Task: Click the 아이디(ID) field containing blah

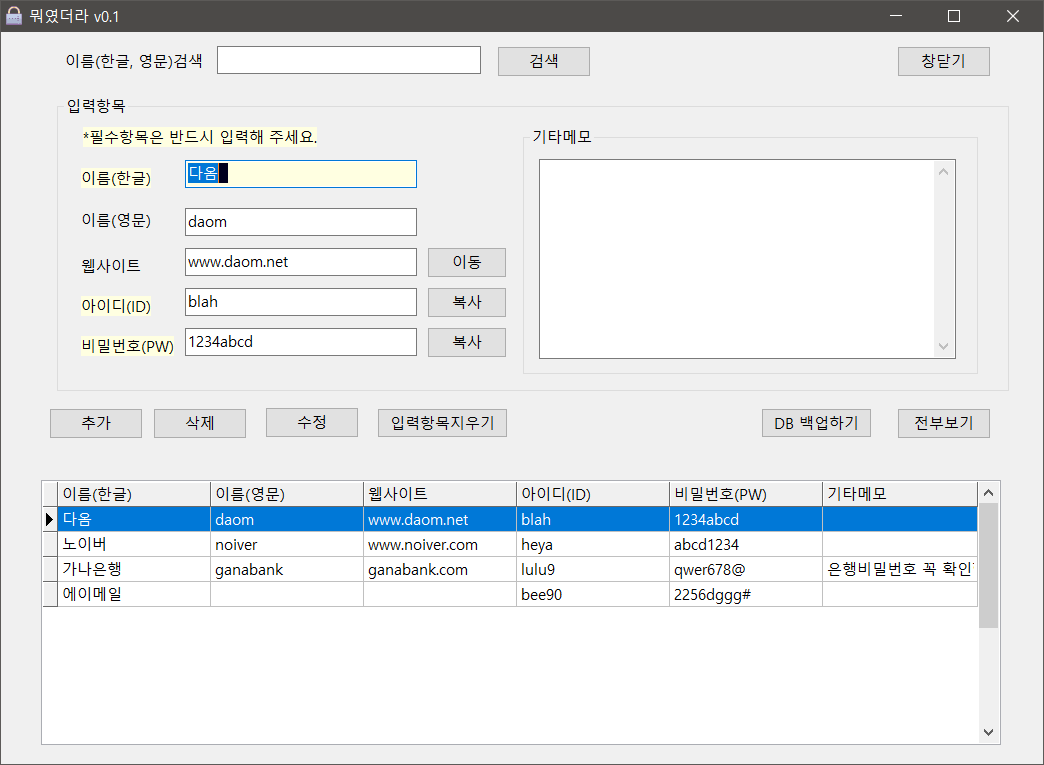Action: click(x=301, y=302)
